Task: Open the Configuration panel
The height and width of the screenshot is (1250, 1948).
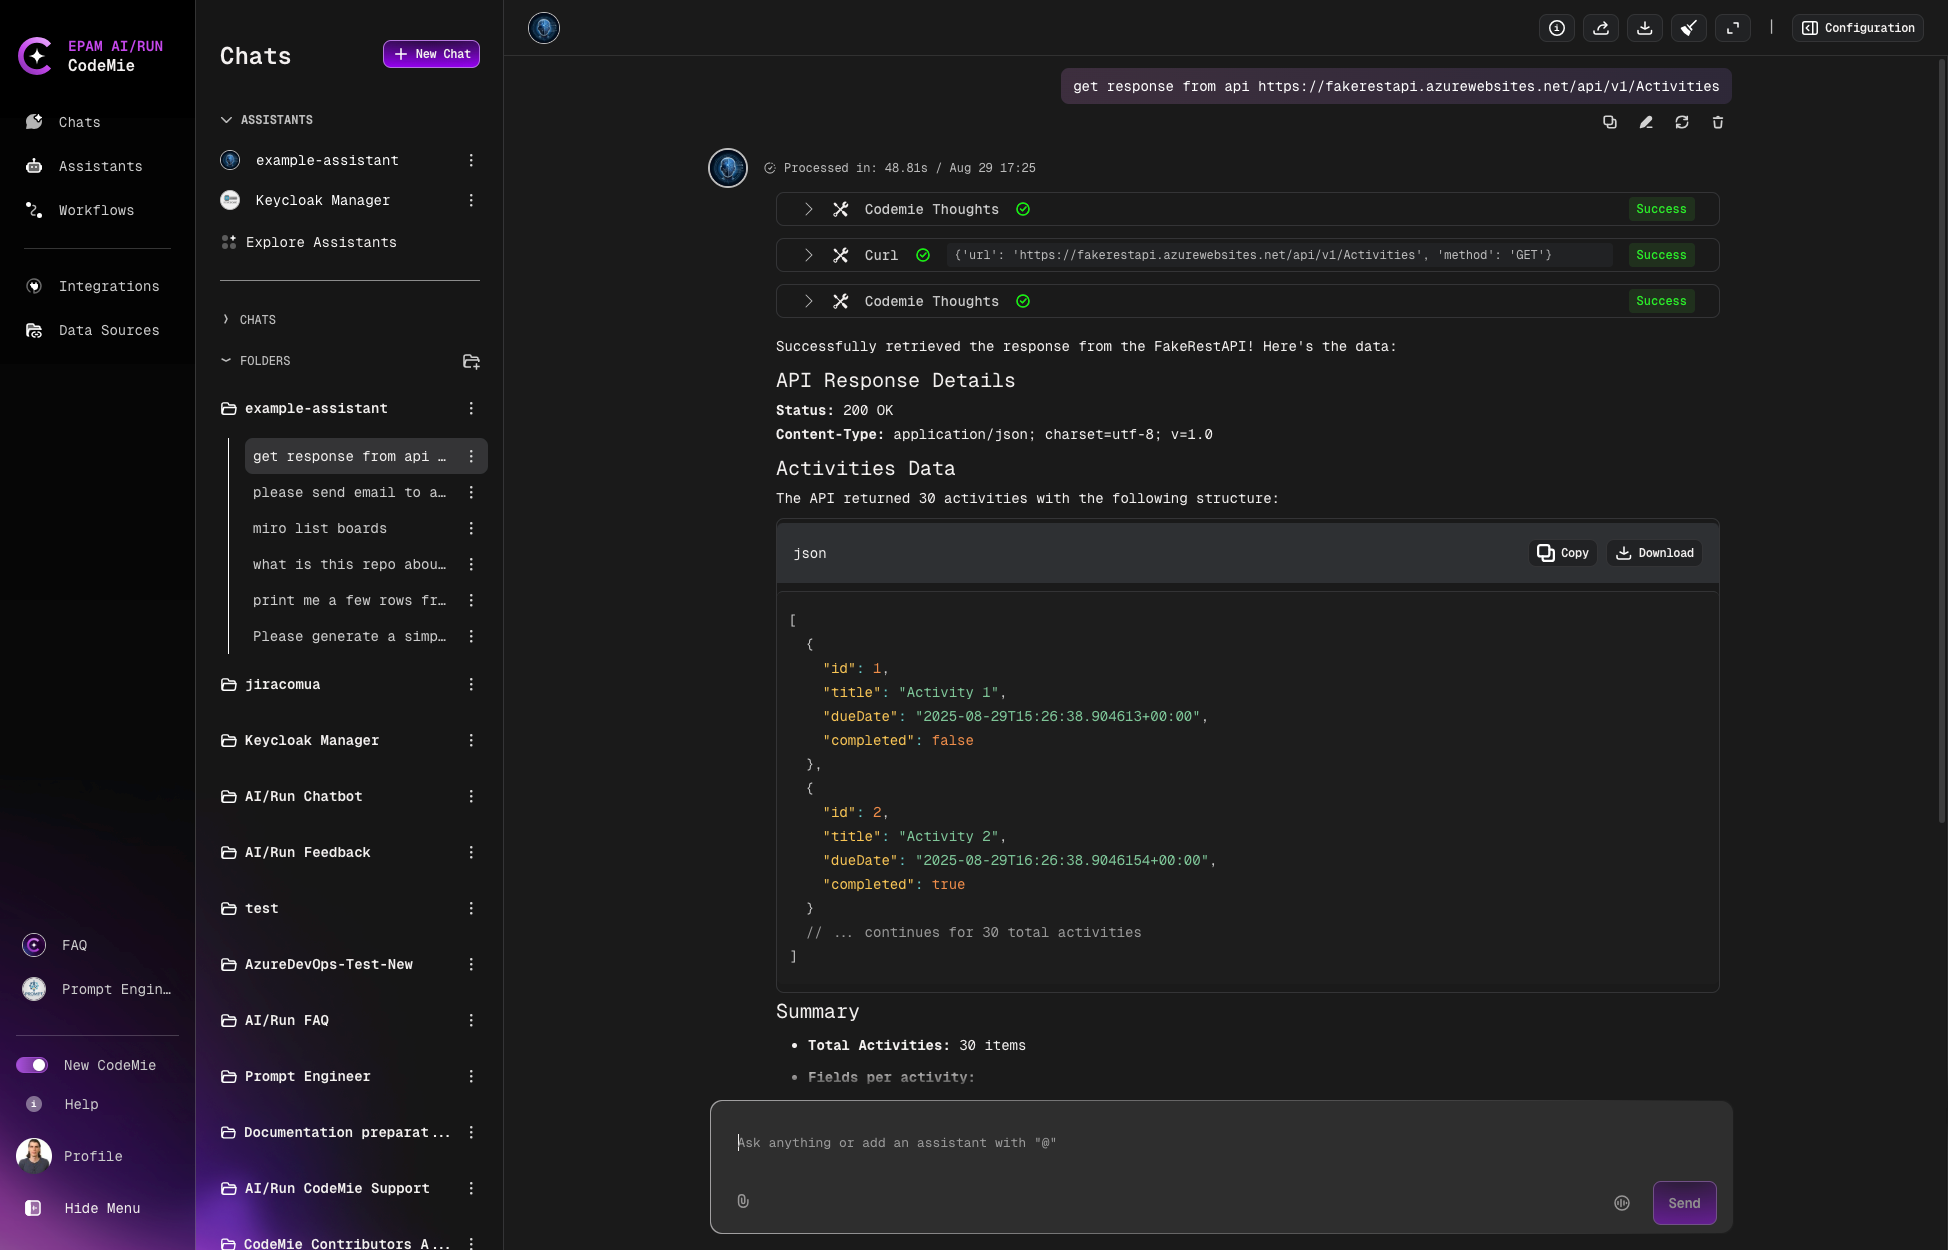Action: pyautogui.click(x=1857, y=27)
